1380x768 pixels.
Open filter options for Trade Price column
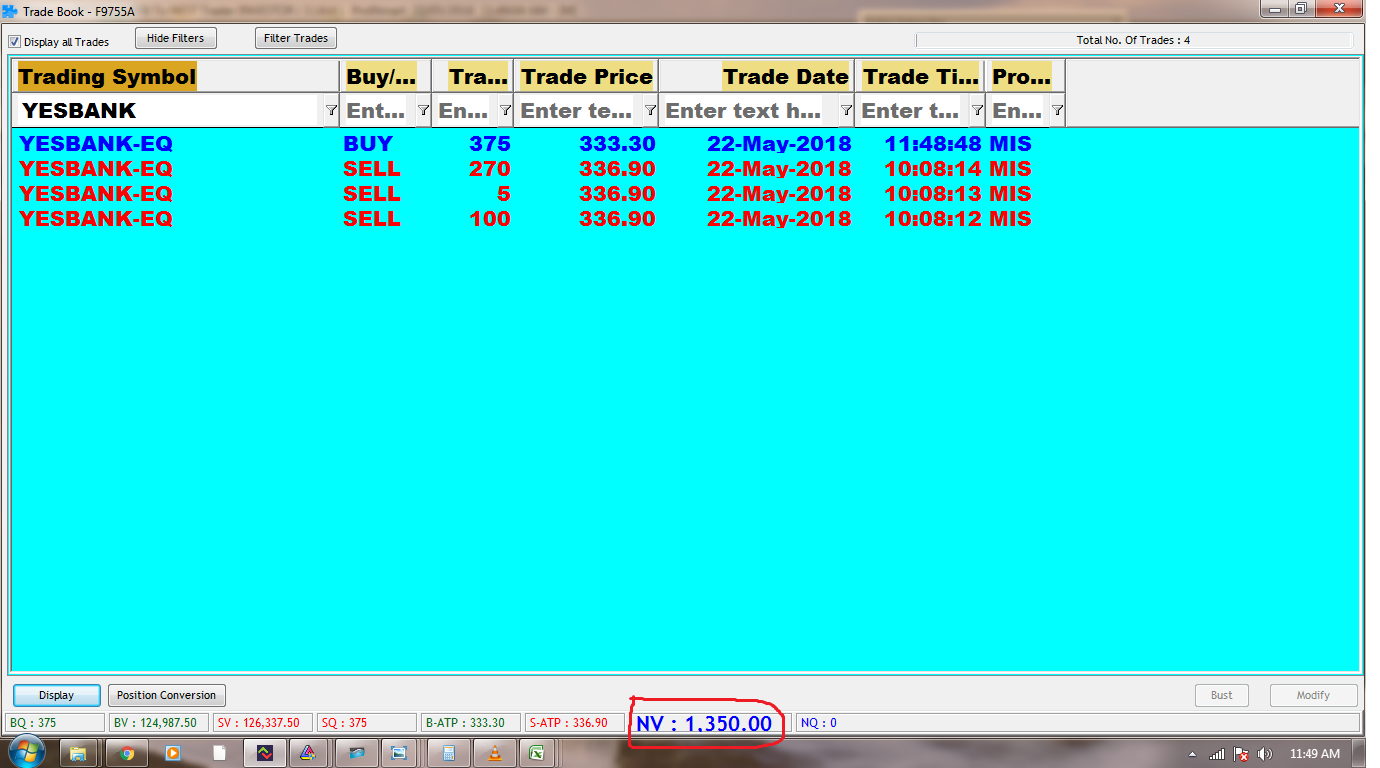coord(650,110)
